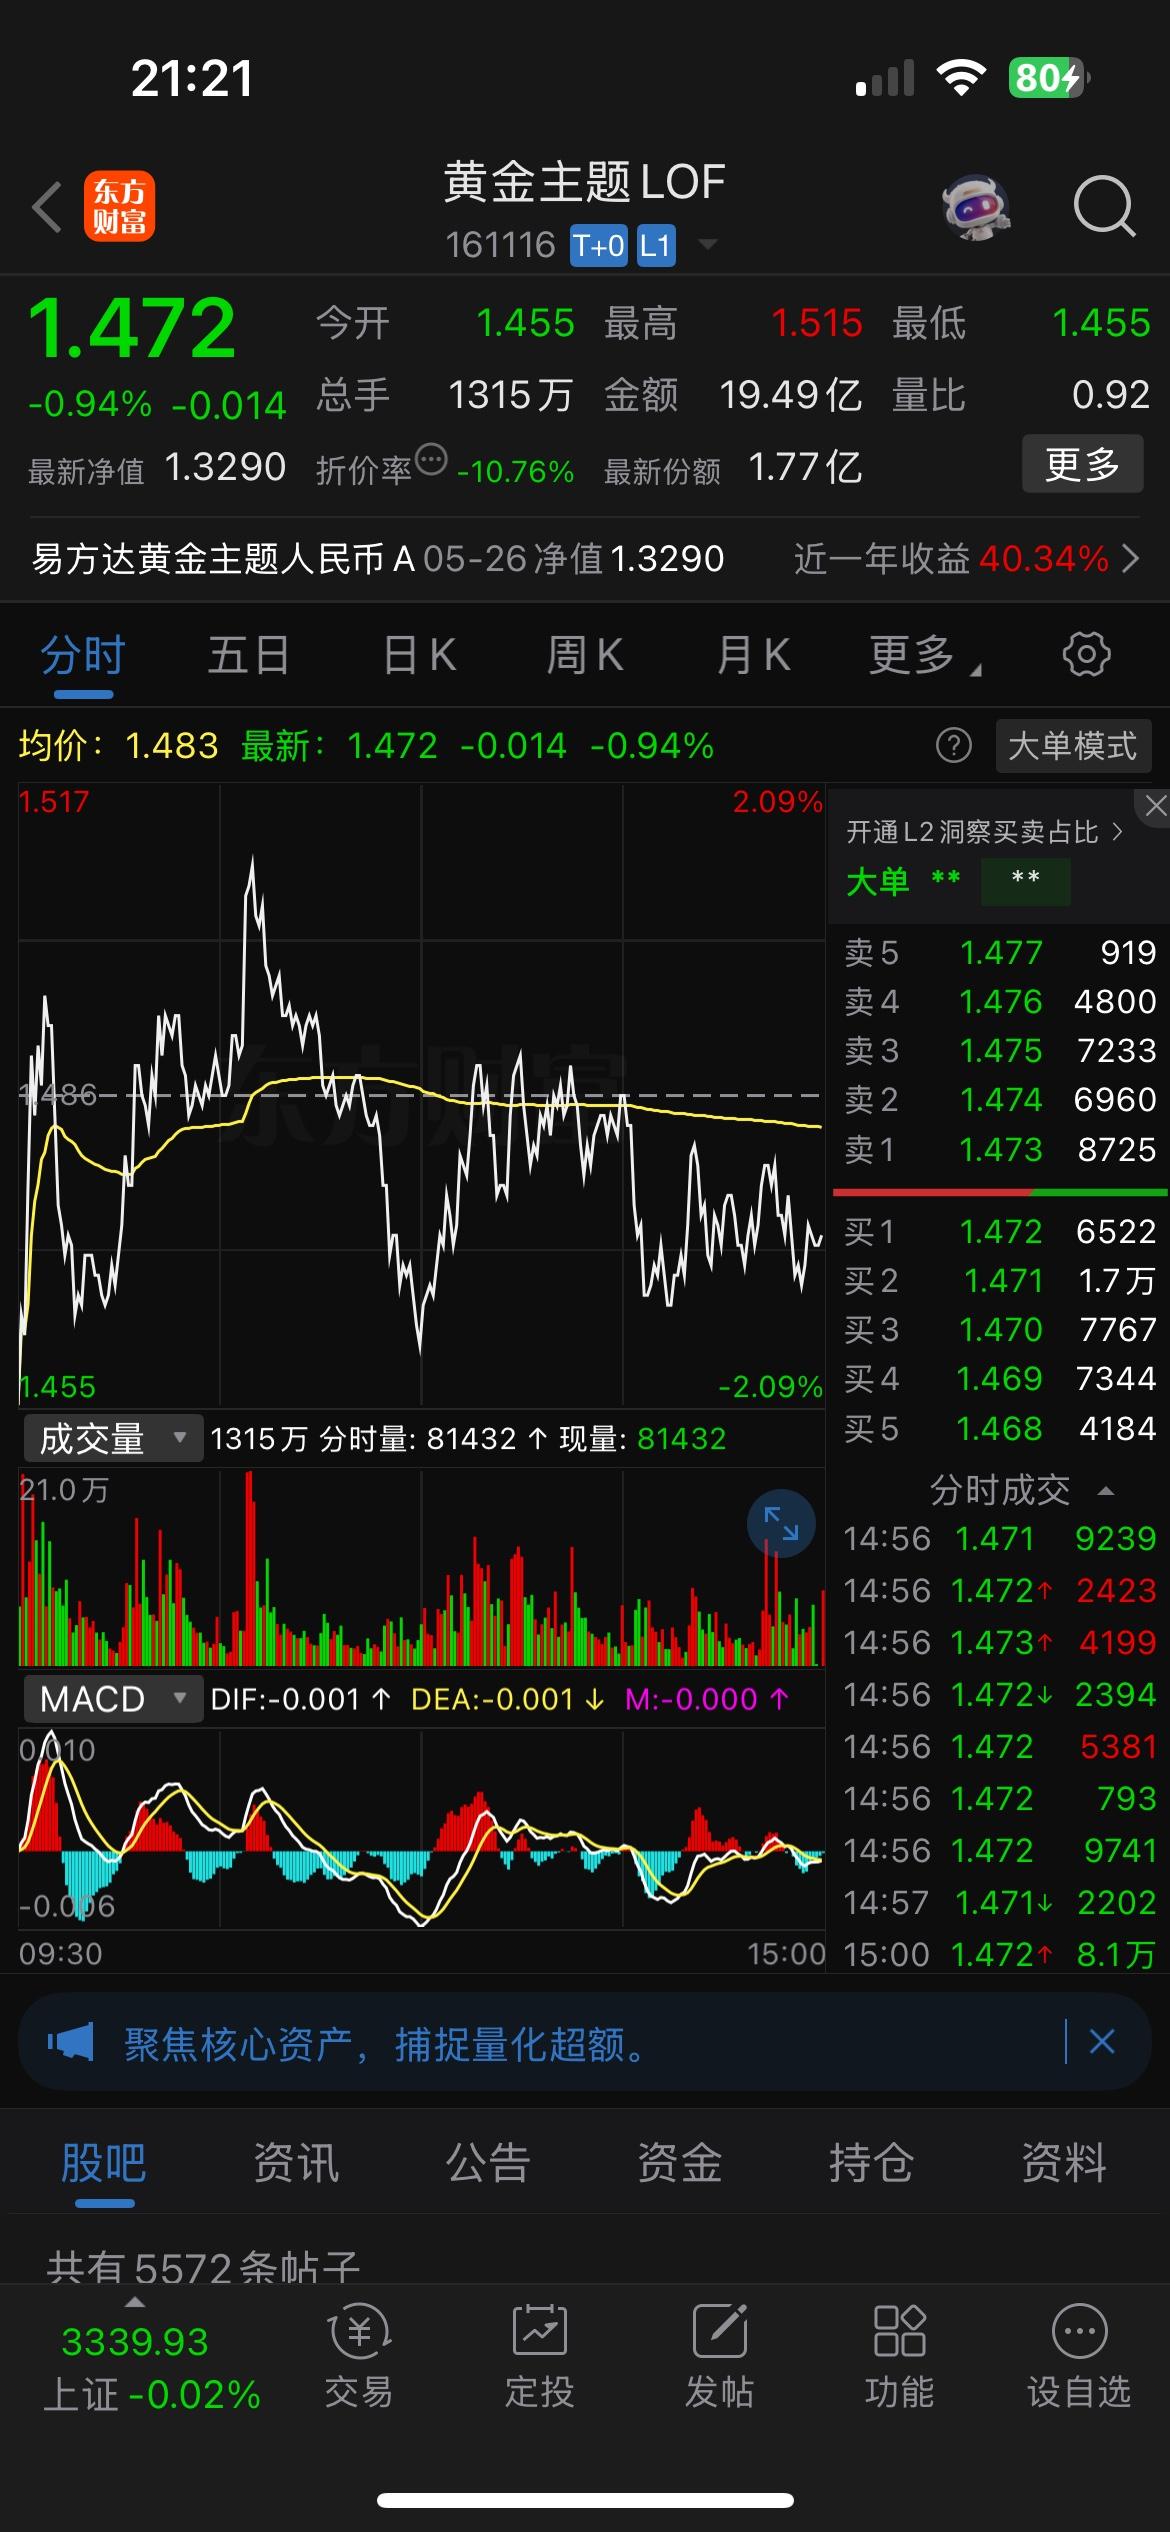The image size is (1170, 2532).
Task: Tap the L1 level badge
Action: pos(655,246)
